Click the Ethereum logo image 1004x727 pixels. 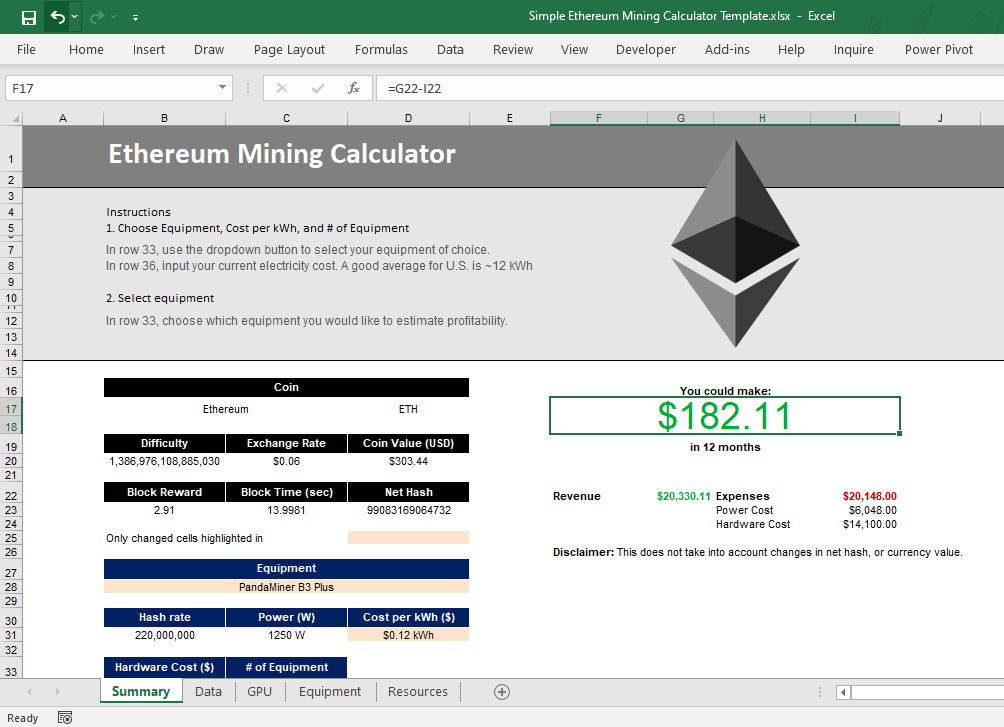click(x=736, y=243)
